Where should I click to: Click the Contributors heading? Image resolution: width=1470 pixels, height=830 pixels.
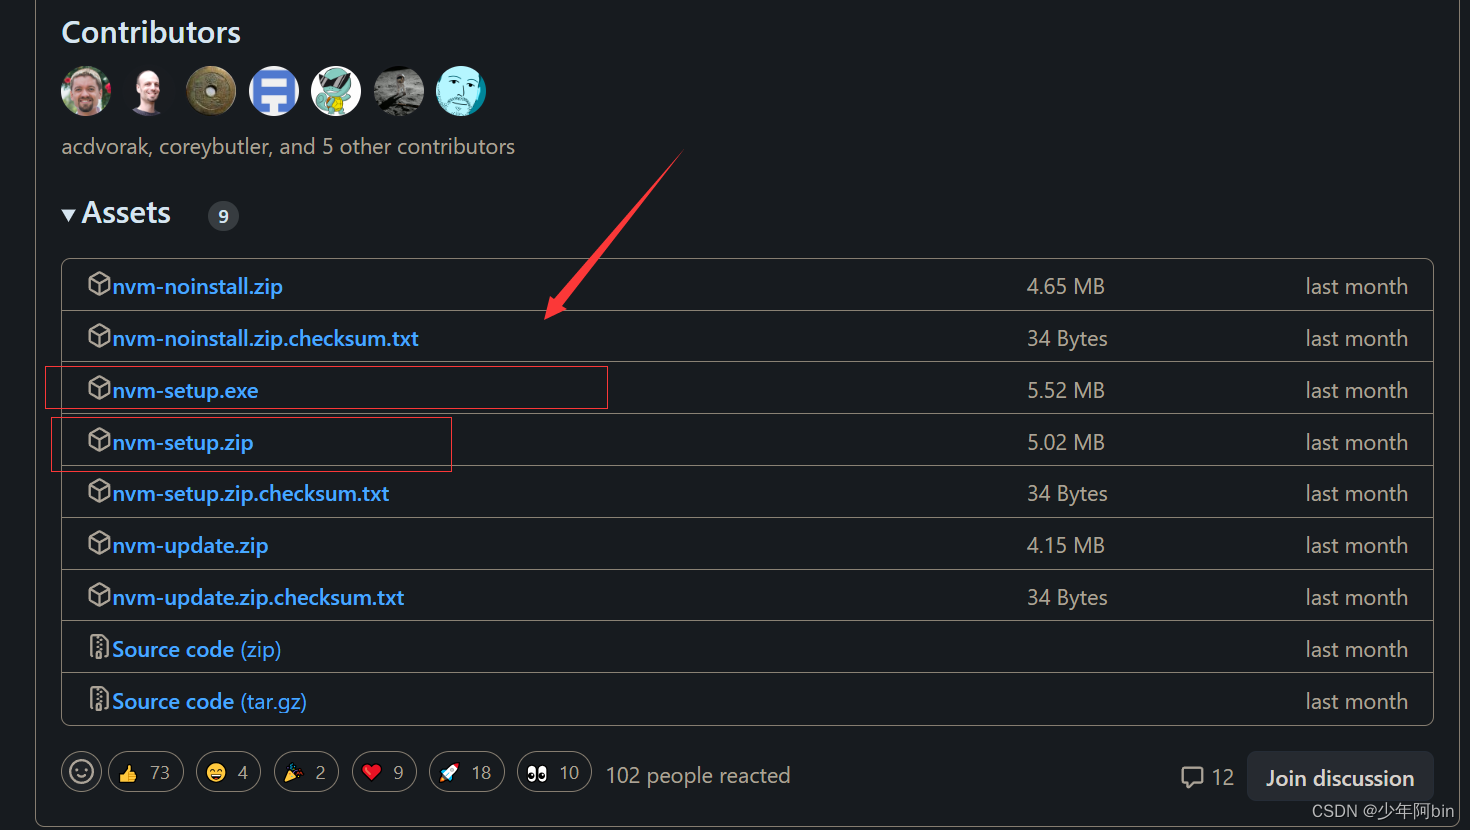151,32
